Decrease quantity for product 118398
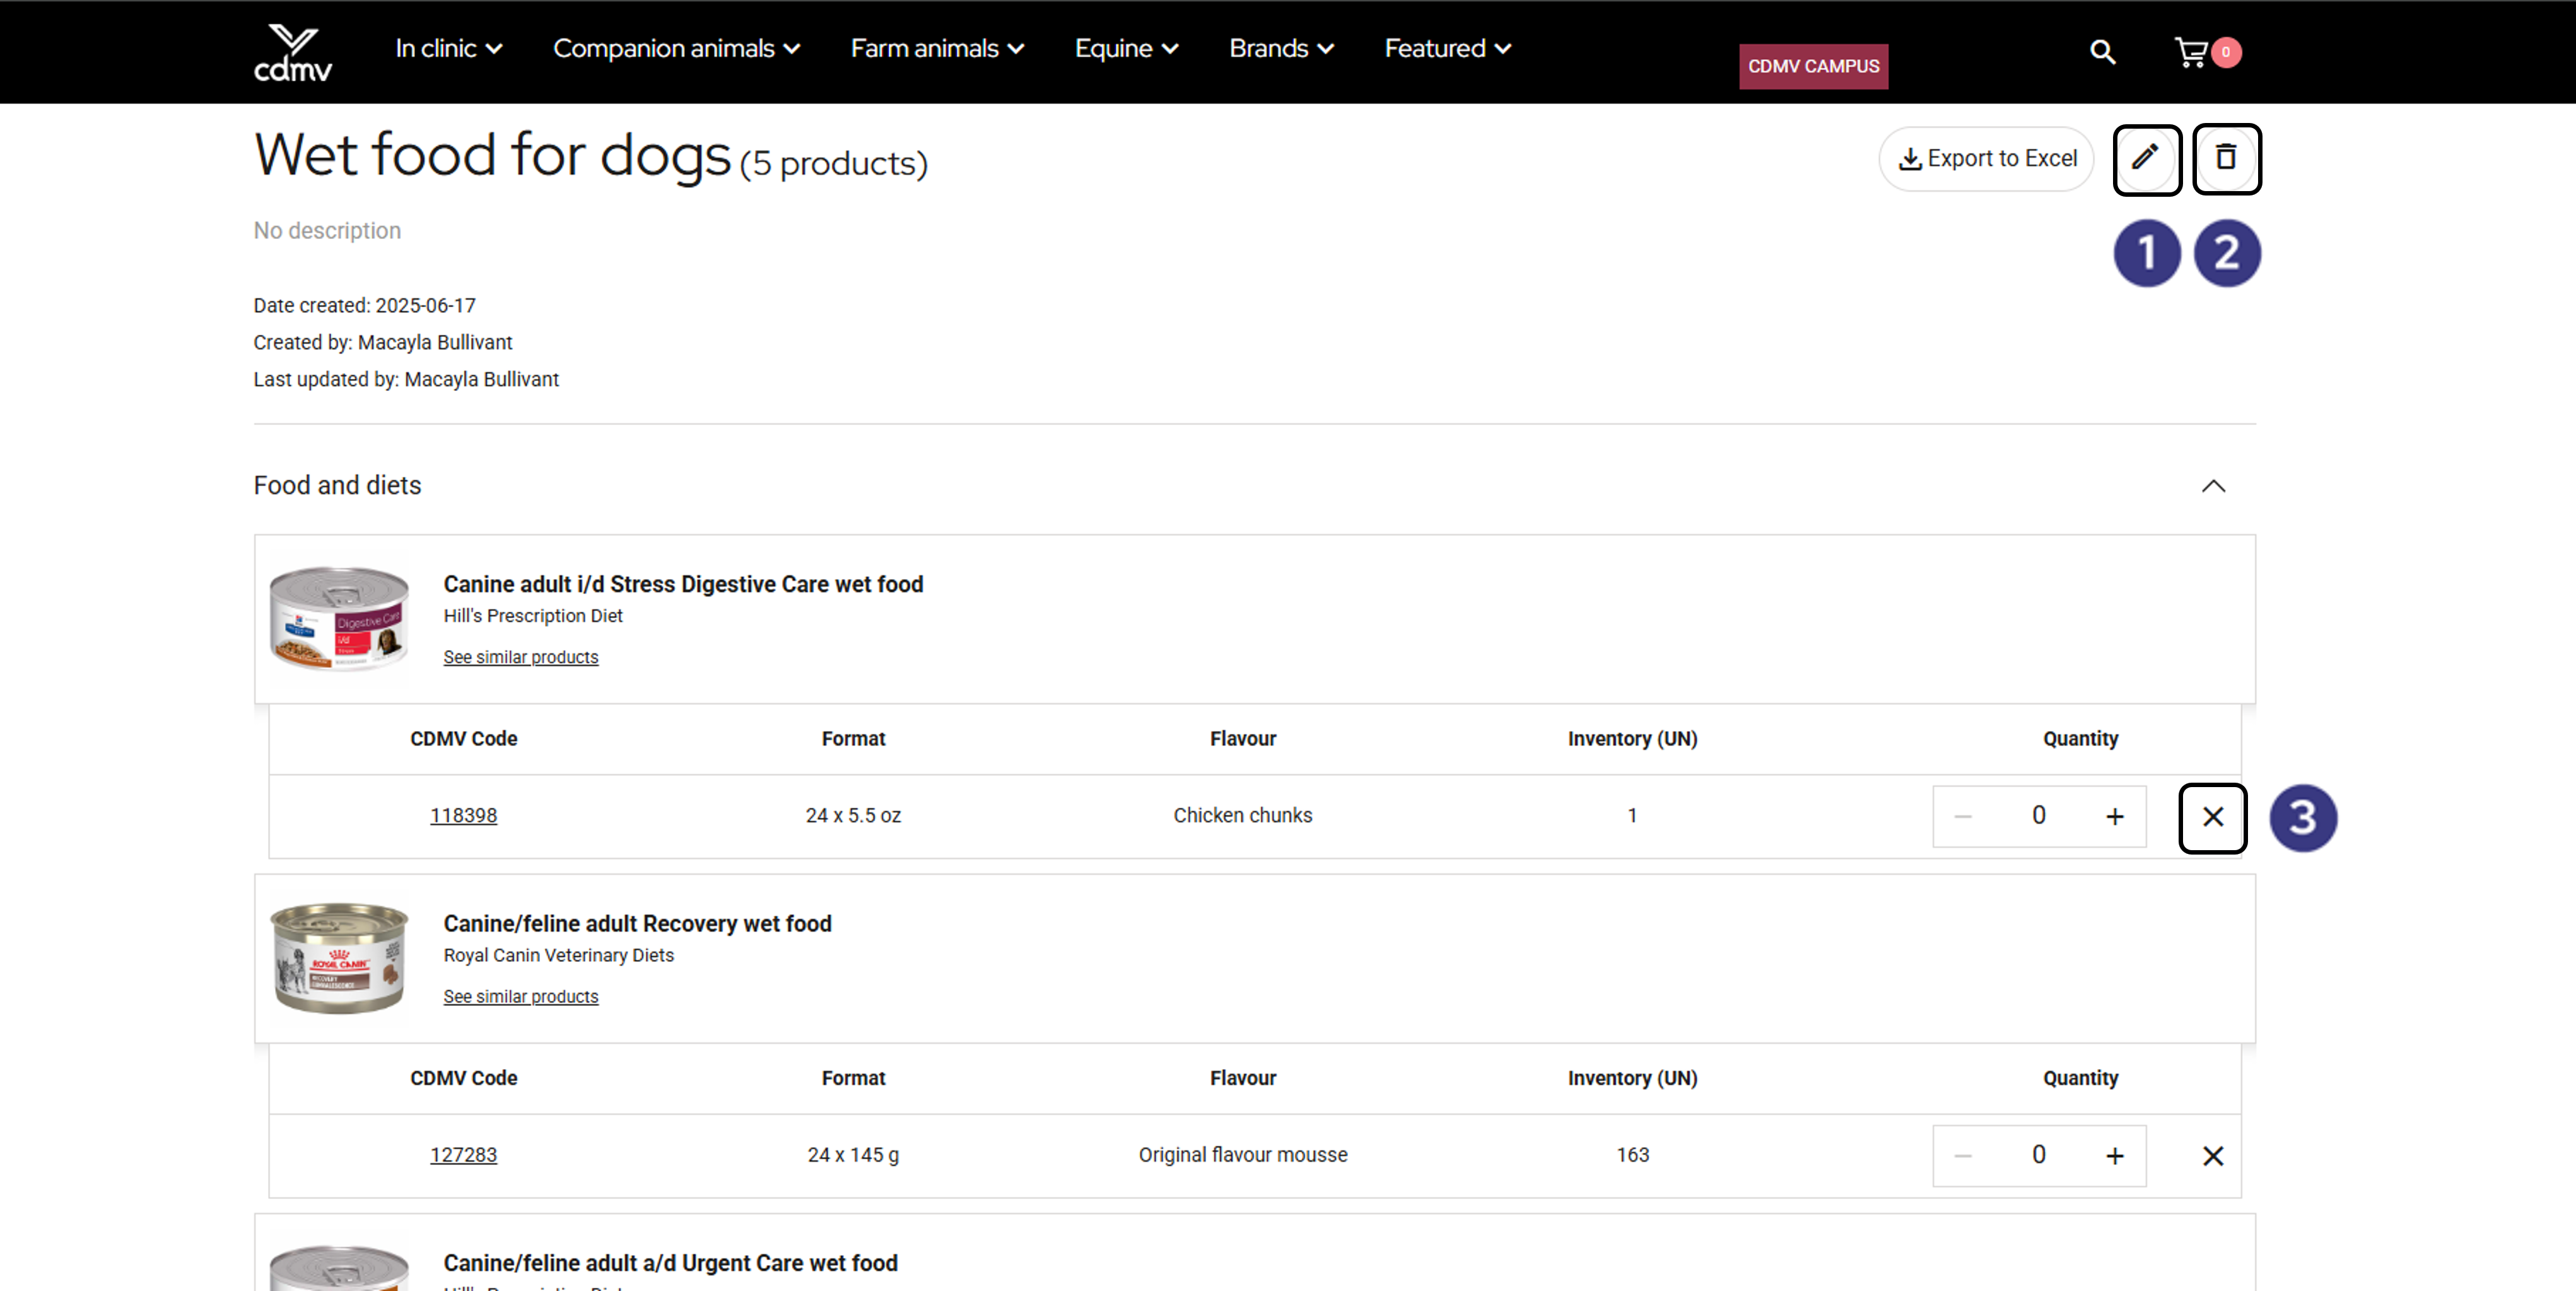2576x1291 pixels. [1963, 817]
